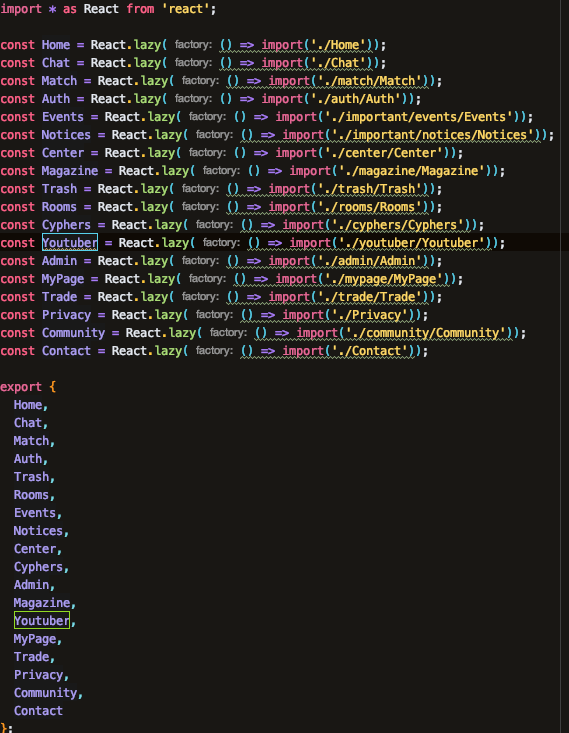569x733 pixels.
Task: Click MyPage in the export list
Action: (35, 639)
